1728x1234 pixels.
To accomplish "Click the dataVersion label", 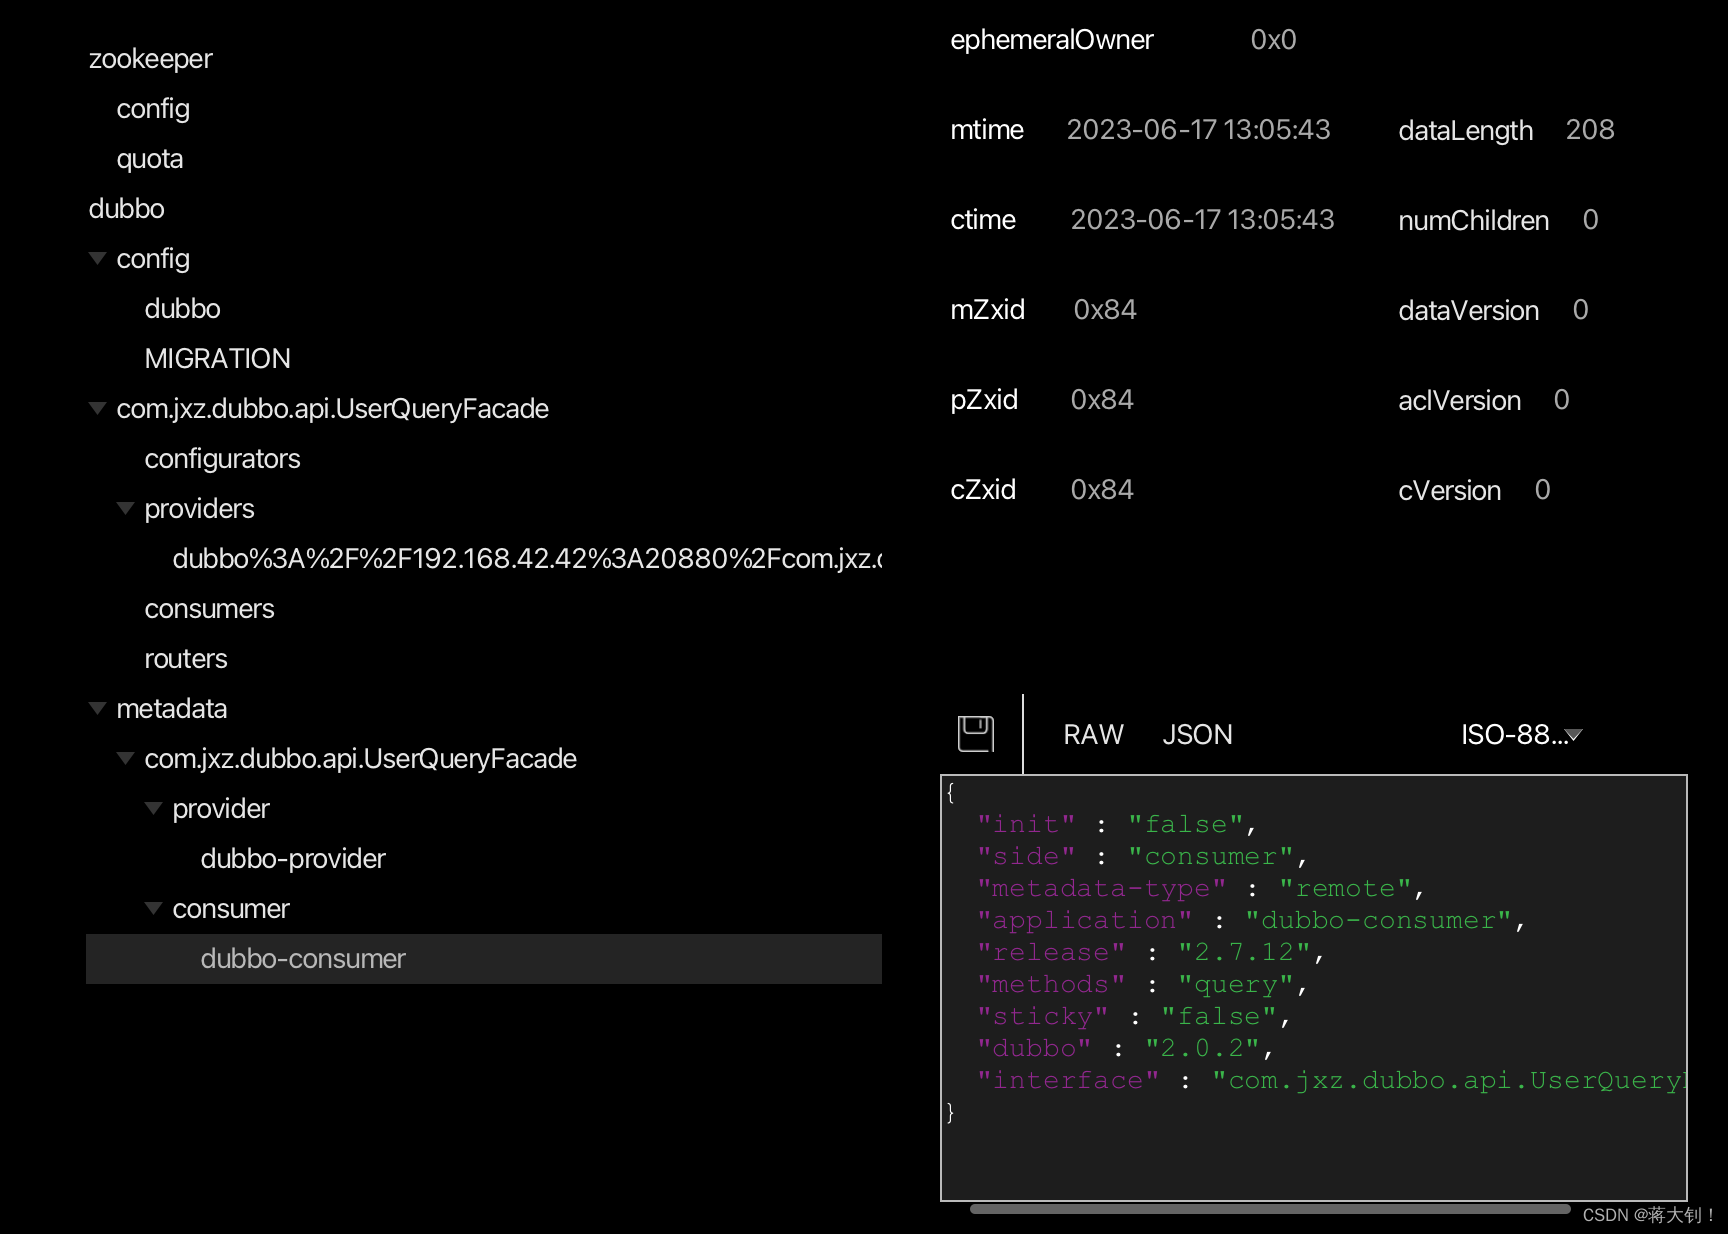I will 1469,310.
